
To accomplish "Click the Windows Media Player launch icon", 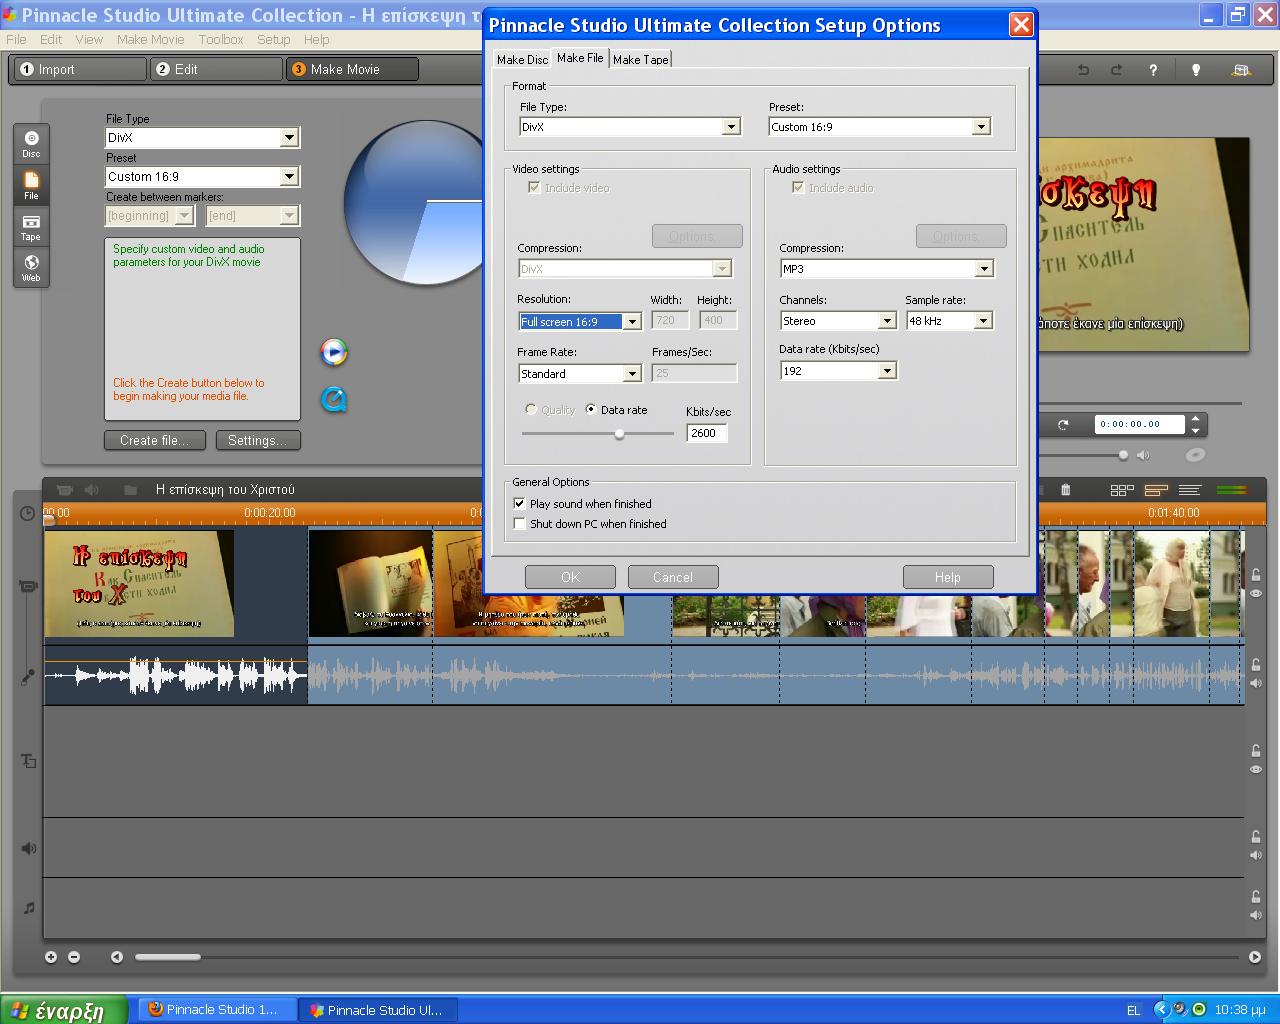I will (334, 352).
